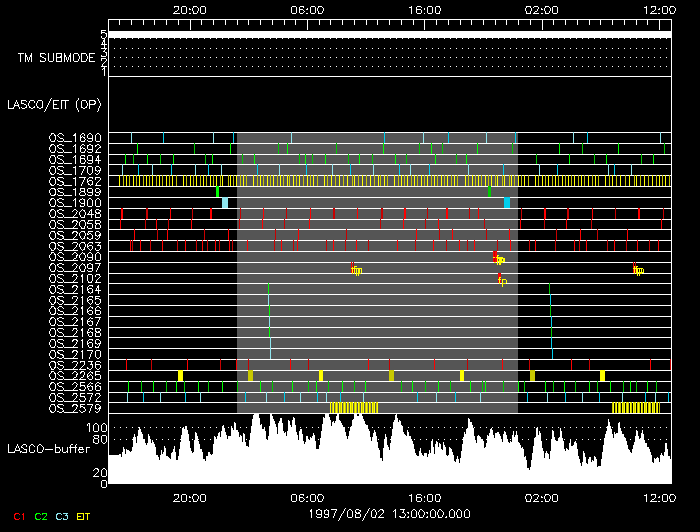Select the fp marker on OS_2090 row

[x=500, y=260]
